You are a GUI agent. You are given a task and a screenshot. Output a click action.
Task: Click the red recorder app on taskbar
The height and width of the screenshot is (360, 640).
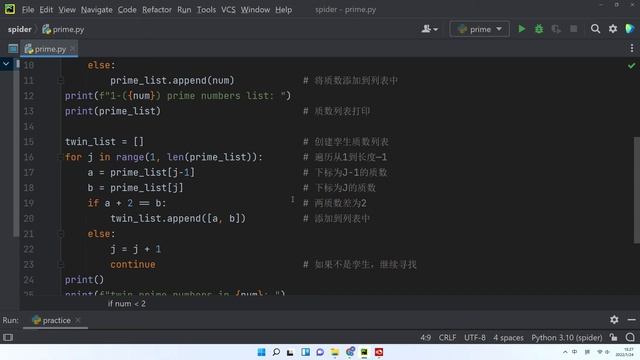pyautogui.click(x=379, y=352)
